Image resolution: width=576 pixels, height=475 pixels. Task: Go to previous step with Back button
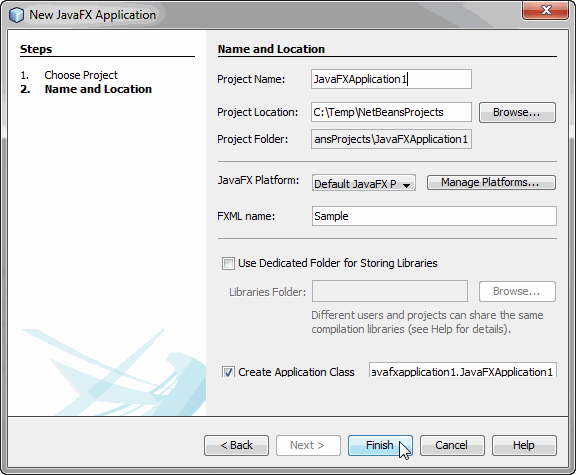pyautogui.click(x=236, y=445)
